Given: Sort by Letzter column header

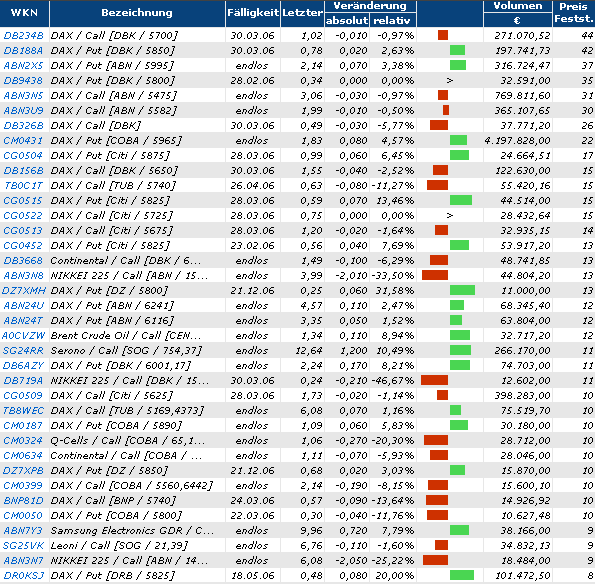Looking at the screenshot, I should coord(302,13).
